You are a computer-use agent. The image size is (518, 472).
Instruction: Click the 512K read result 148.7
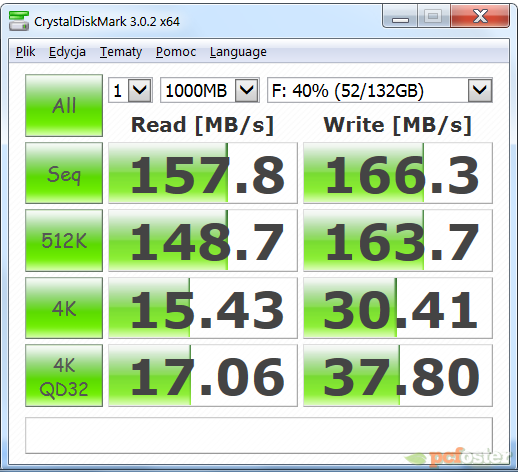pos(203,240)
